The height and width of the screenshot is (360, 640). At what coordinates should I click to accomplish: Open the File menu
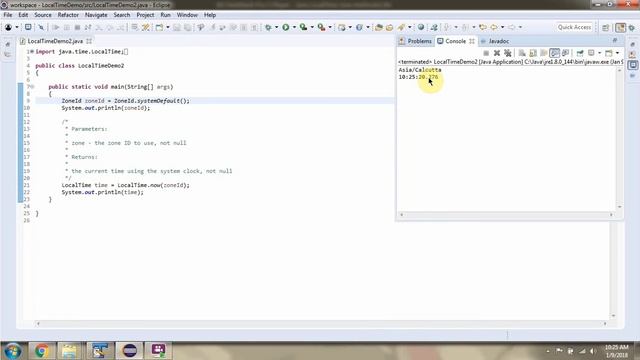click(x=8, y=15)
